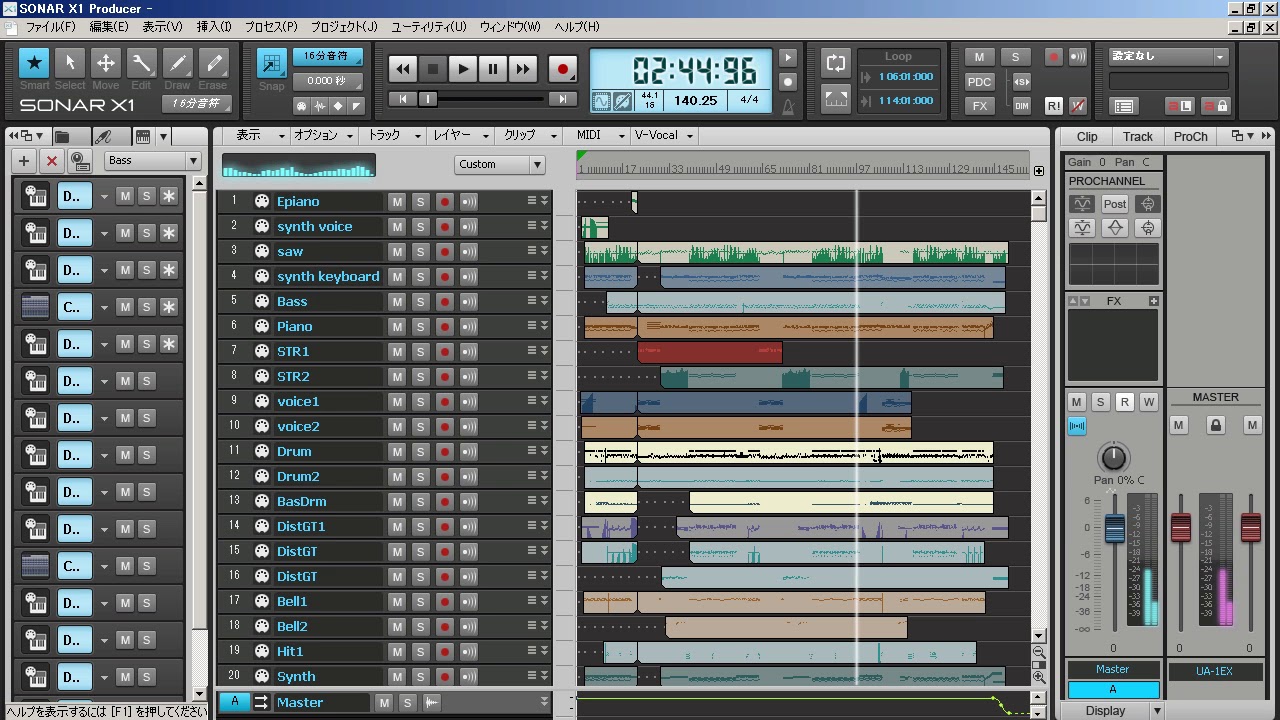Click the audio engine icon in Mix module
The height and width of the screenshot is (720, 1280).
point(1078,57)
